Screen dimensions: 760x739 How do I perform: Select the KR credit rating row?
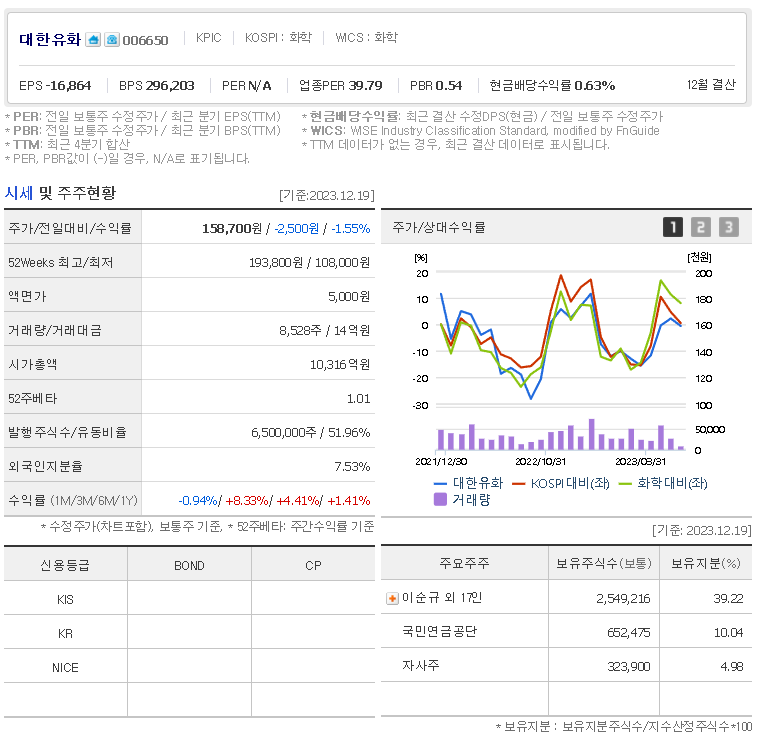(x=190, y=633)
